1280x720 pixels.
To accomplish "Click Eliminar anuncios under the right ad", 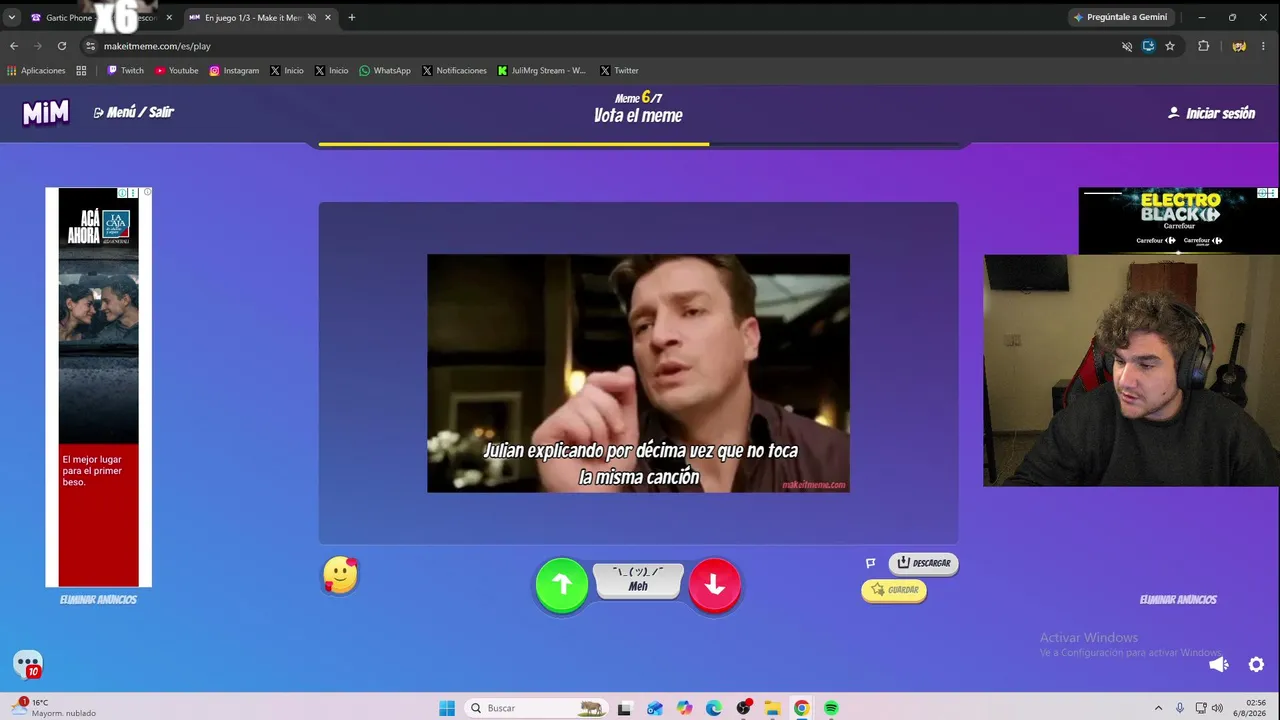I will tap(1178, 600).
